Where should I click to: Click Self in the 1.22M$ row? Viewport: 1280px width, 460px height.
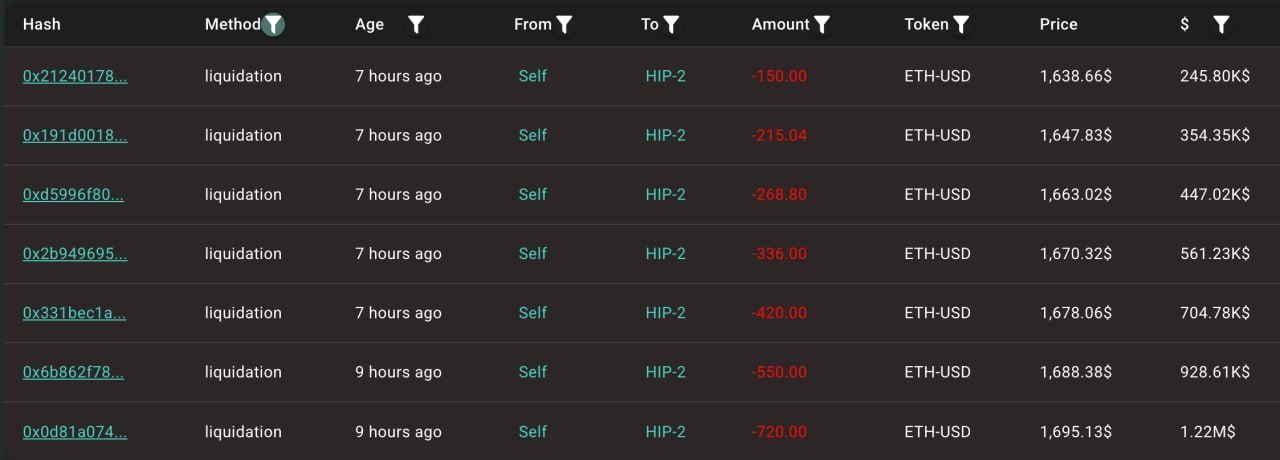(x=533, y=431)
